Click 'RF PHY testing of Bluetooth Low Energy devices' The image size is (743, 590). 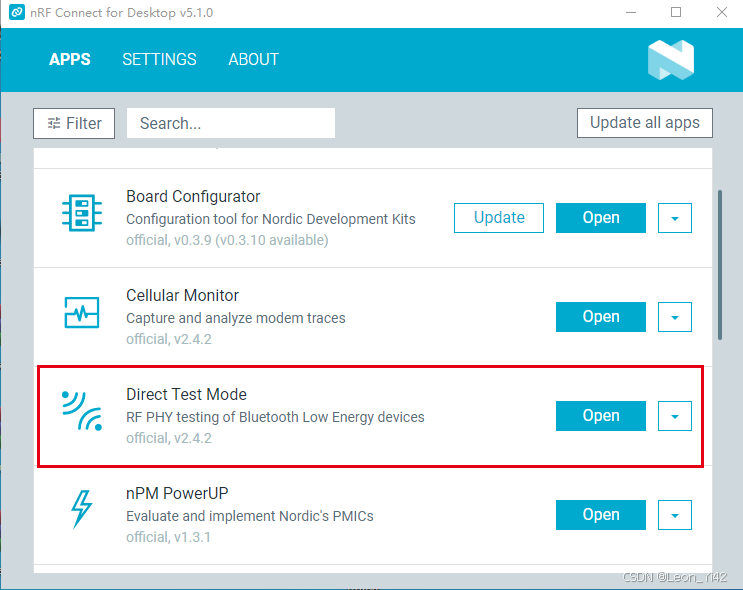pos(275,417)
